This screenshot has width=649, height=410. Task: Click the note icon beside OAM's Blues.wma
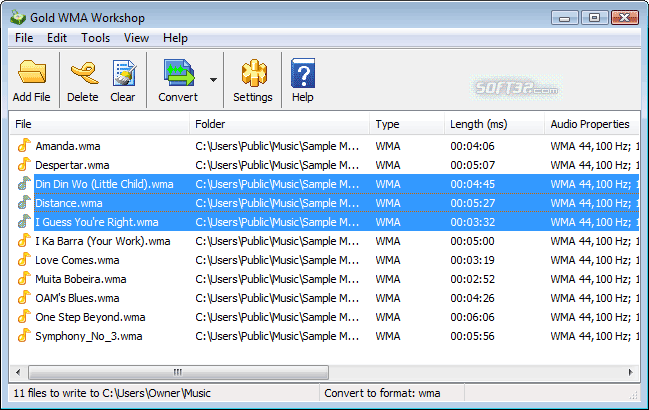click(x=24, y=298)
